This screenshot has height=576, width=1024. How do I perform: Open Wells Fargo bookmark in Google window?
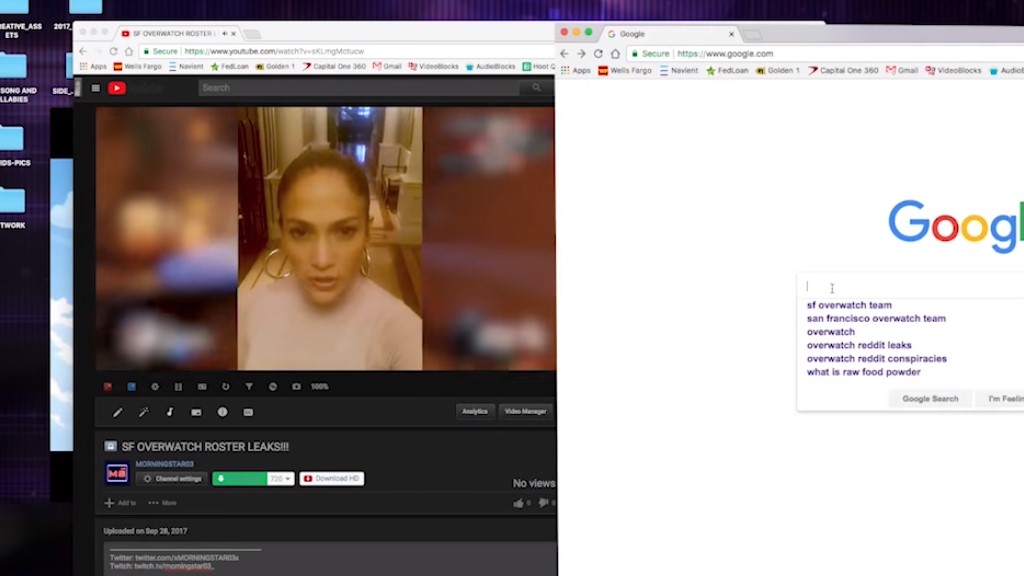(625, 71)
